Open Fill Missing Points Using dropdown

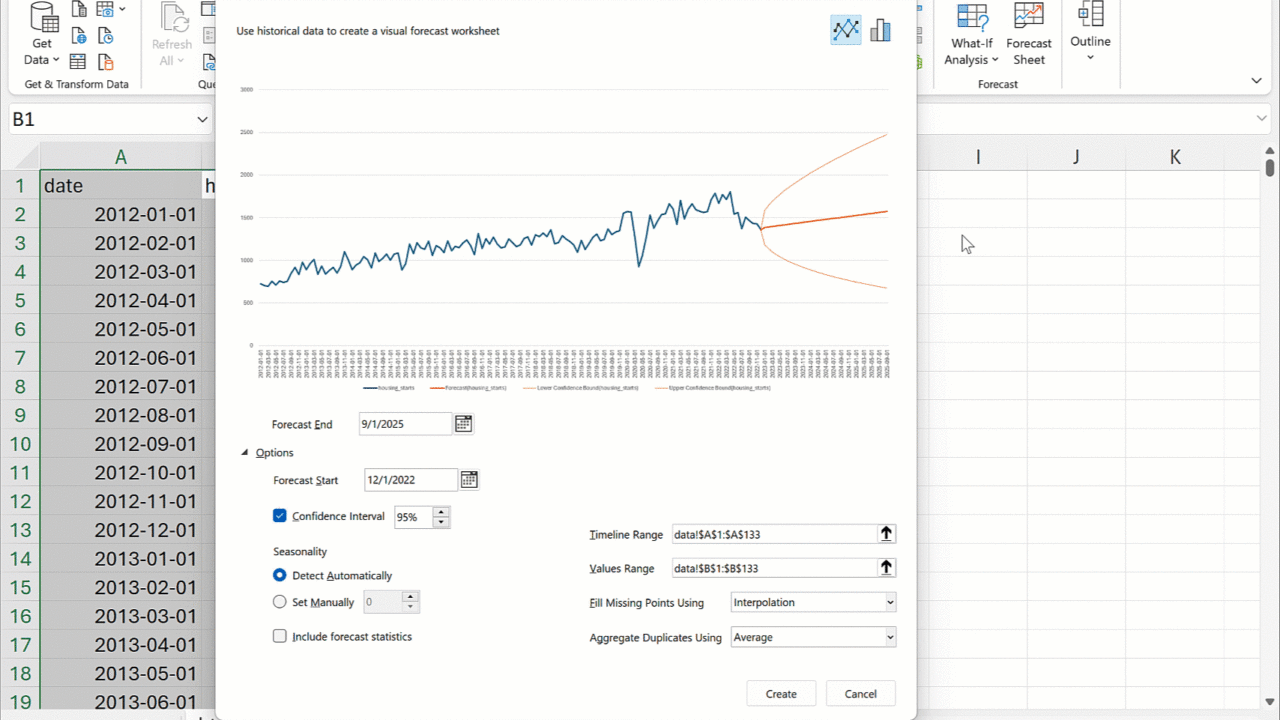[x=813, y=602]
